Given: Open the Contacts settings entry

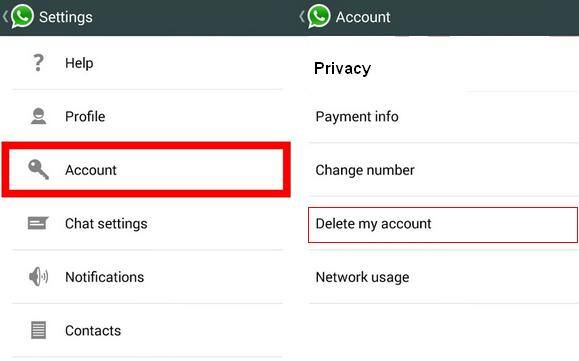Looking at the screenshot, I should click(147, 330).
